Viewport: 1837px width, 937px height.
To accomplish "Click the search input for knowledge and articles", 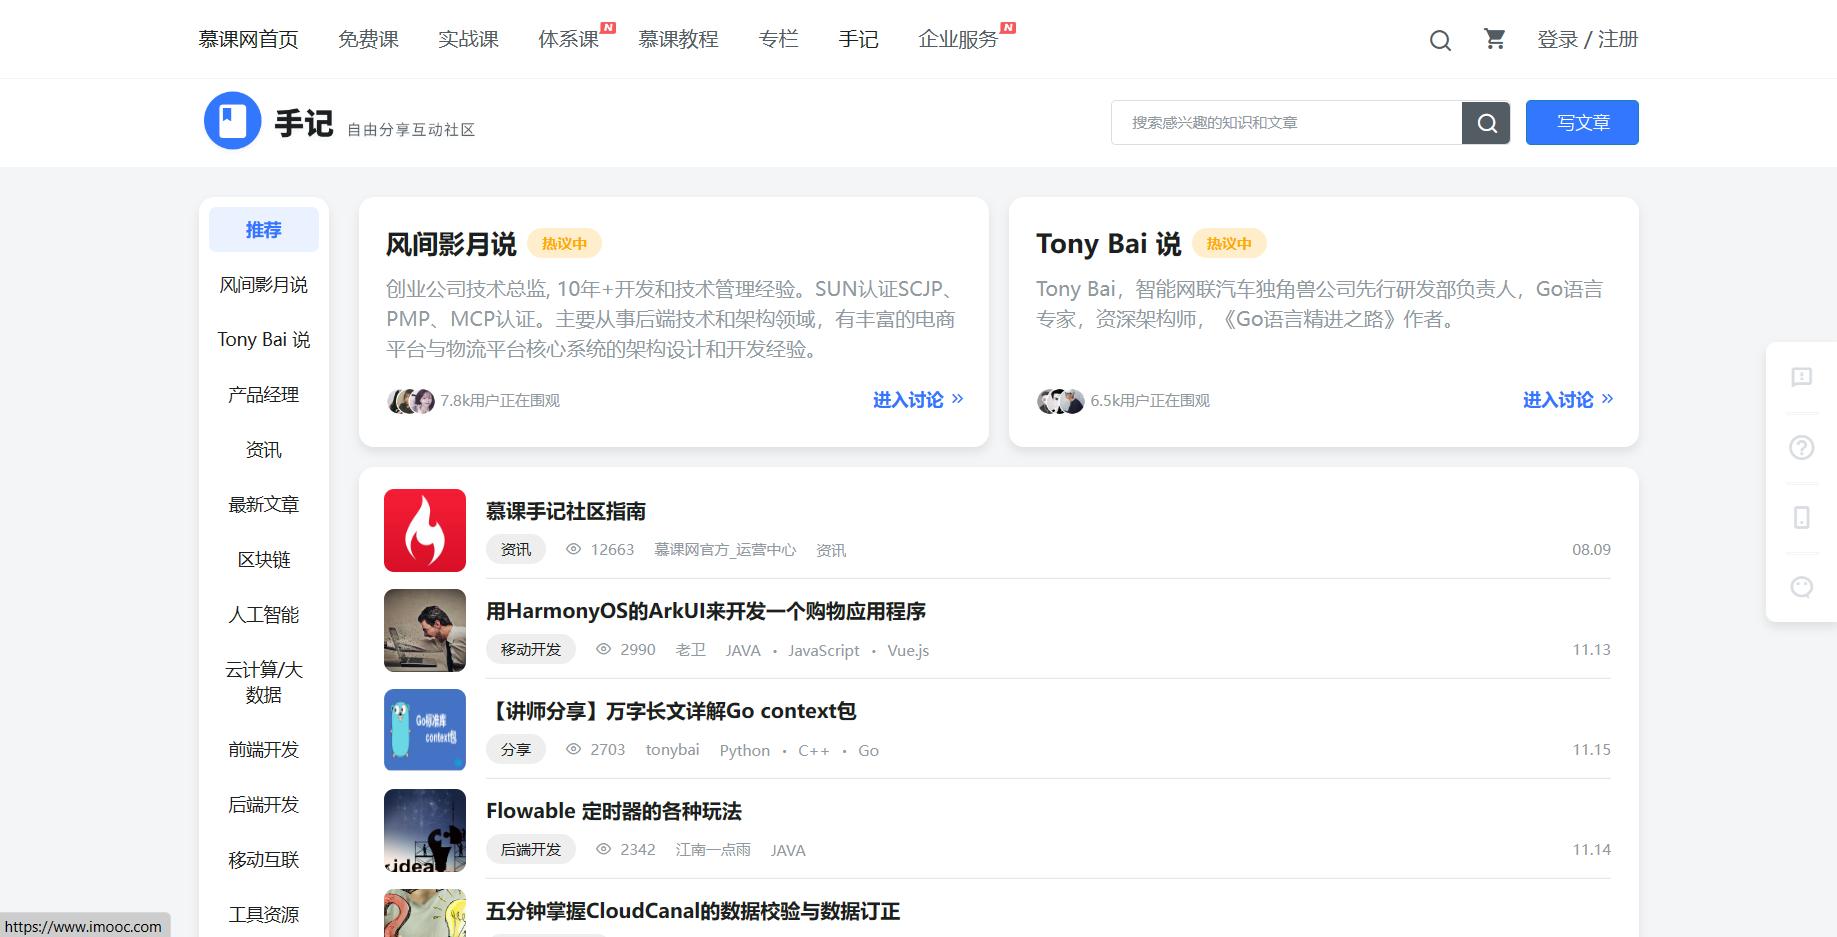I will coord(1280,122).
